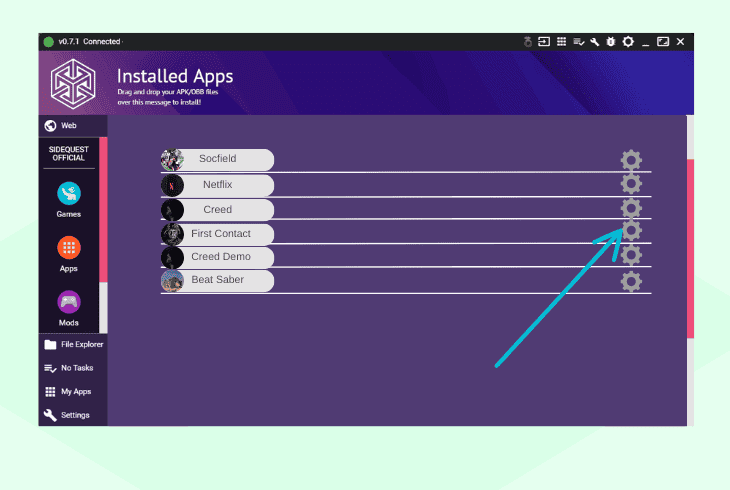Click the fullscreen window icon in title bar

663,41
